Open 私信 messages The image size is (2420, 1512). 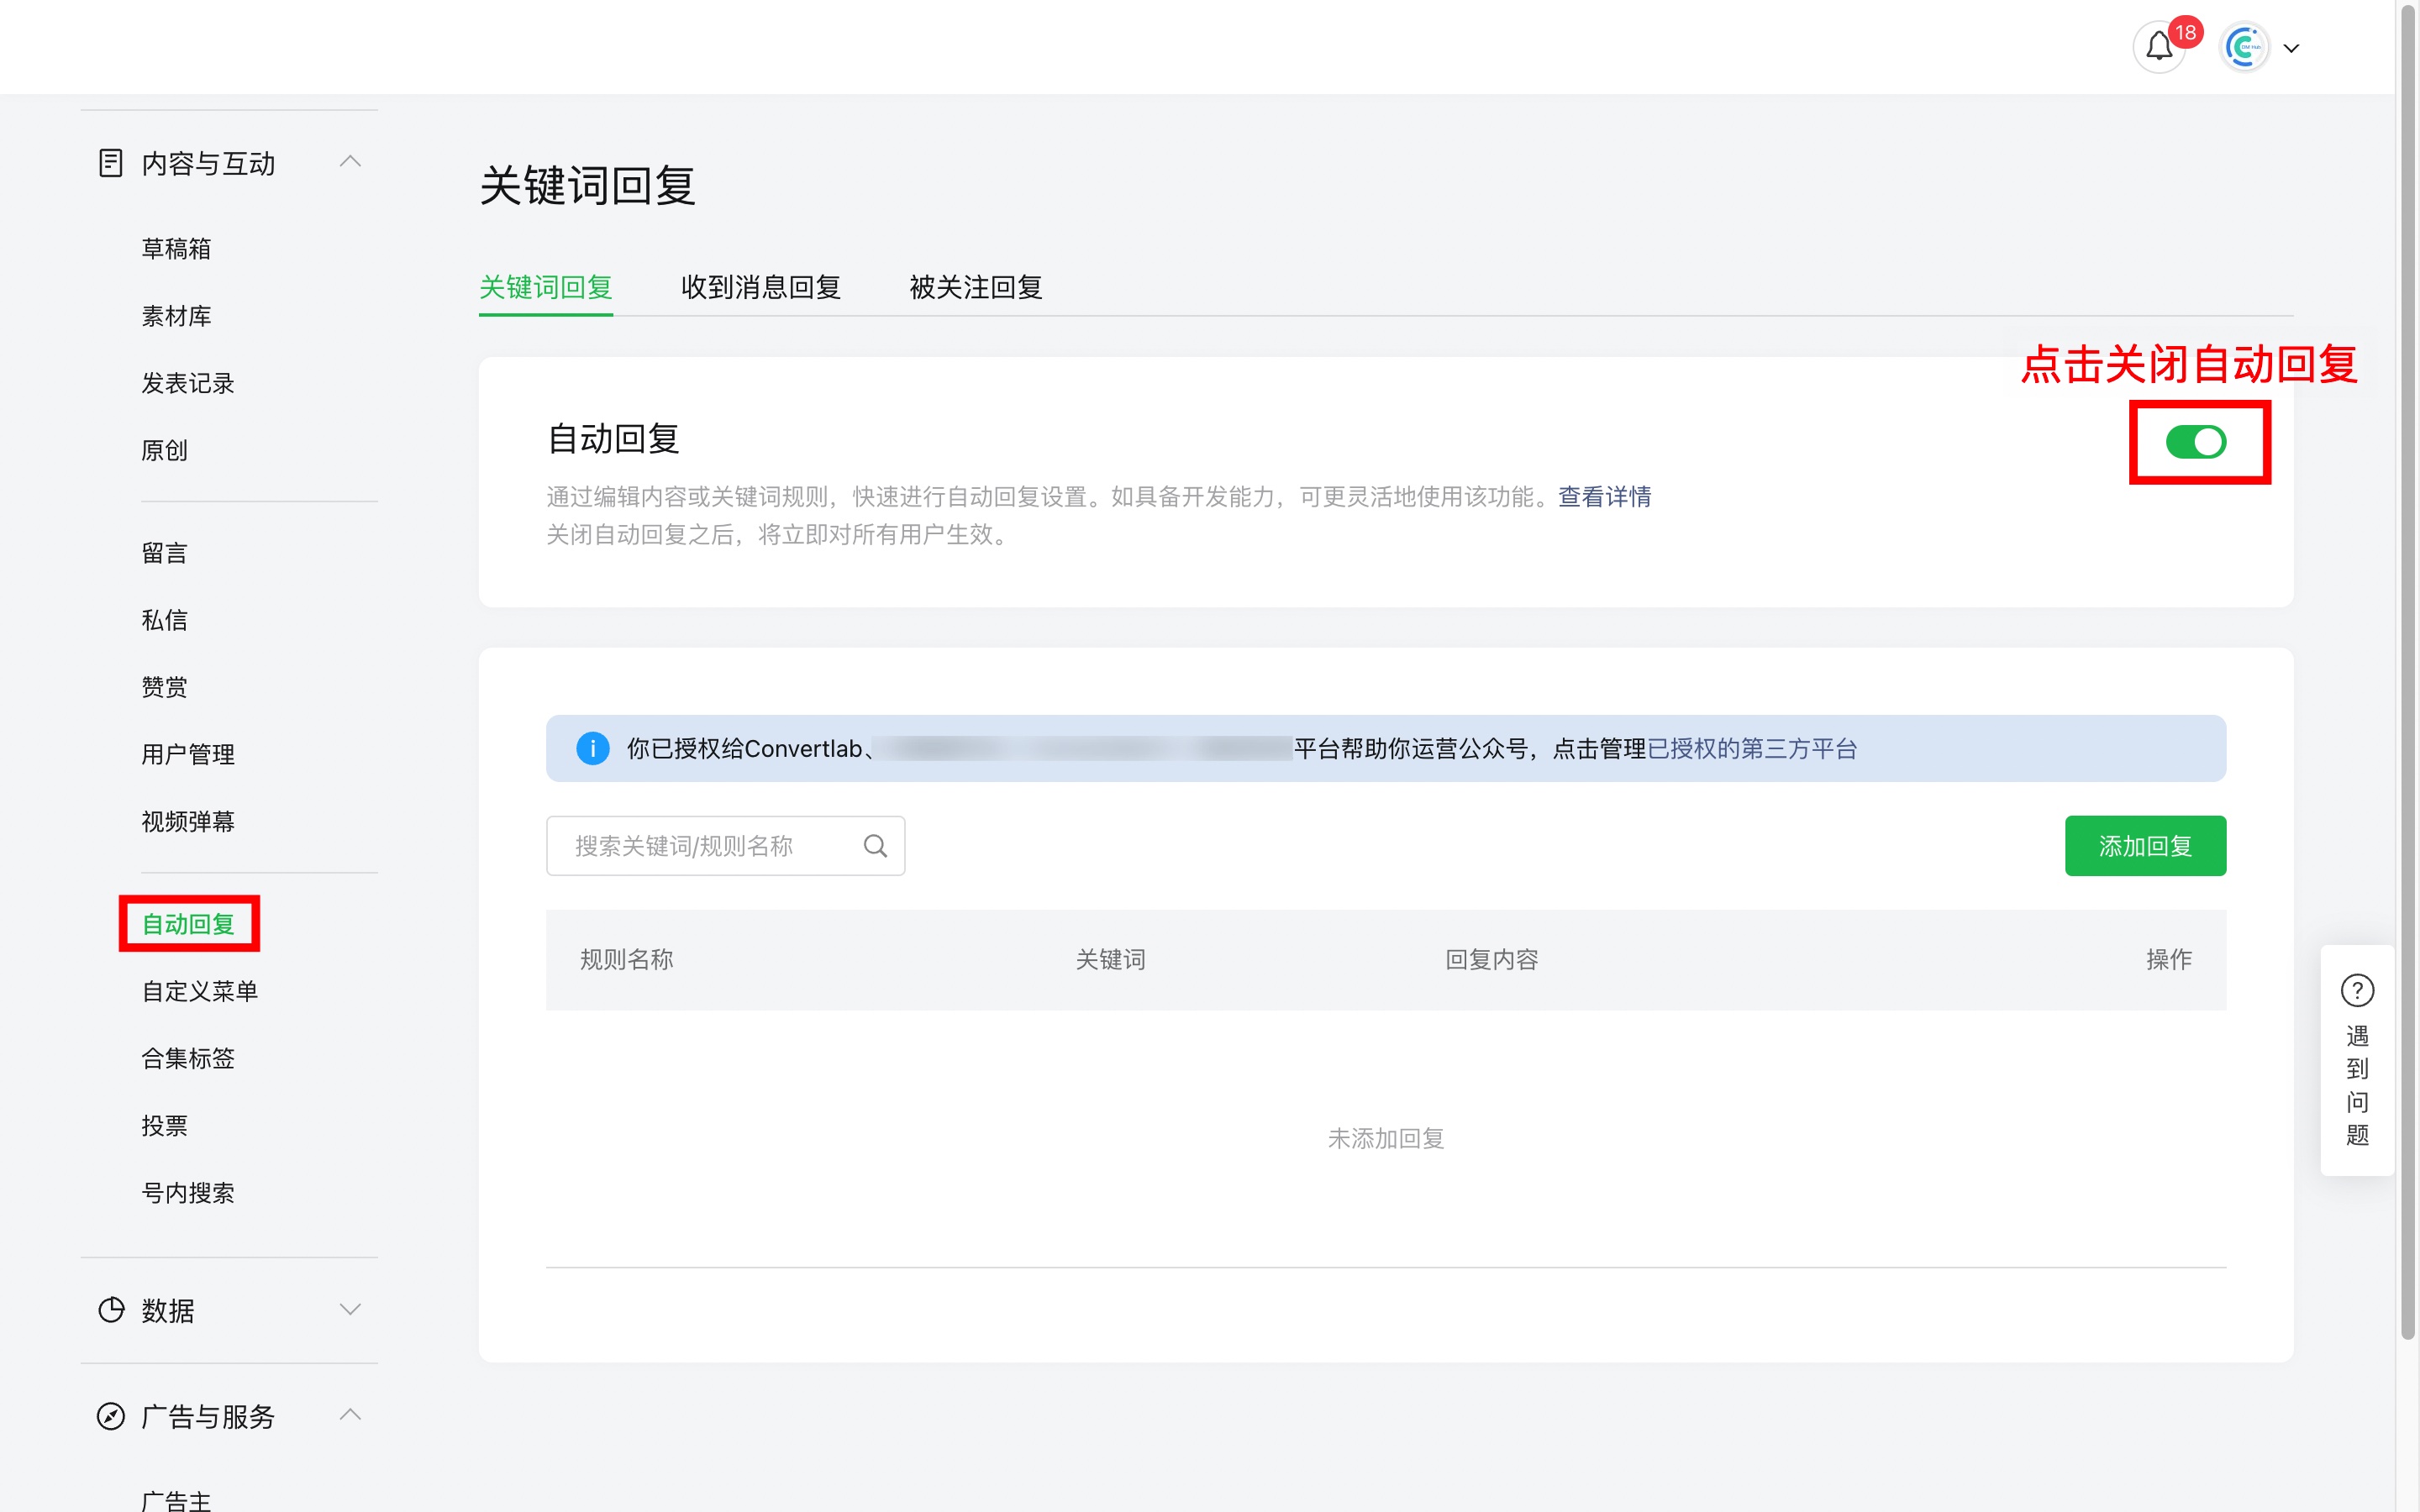coord(164,620)
